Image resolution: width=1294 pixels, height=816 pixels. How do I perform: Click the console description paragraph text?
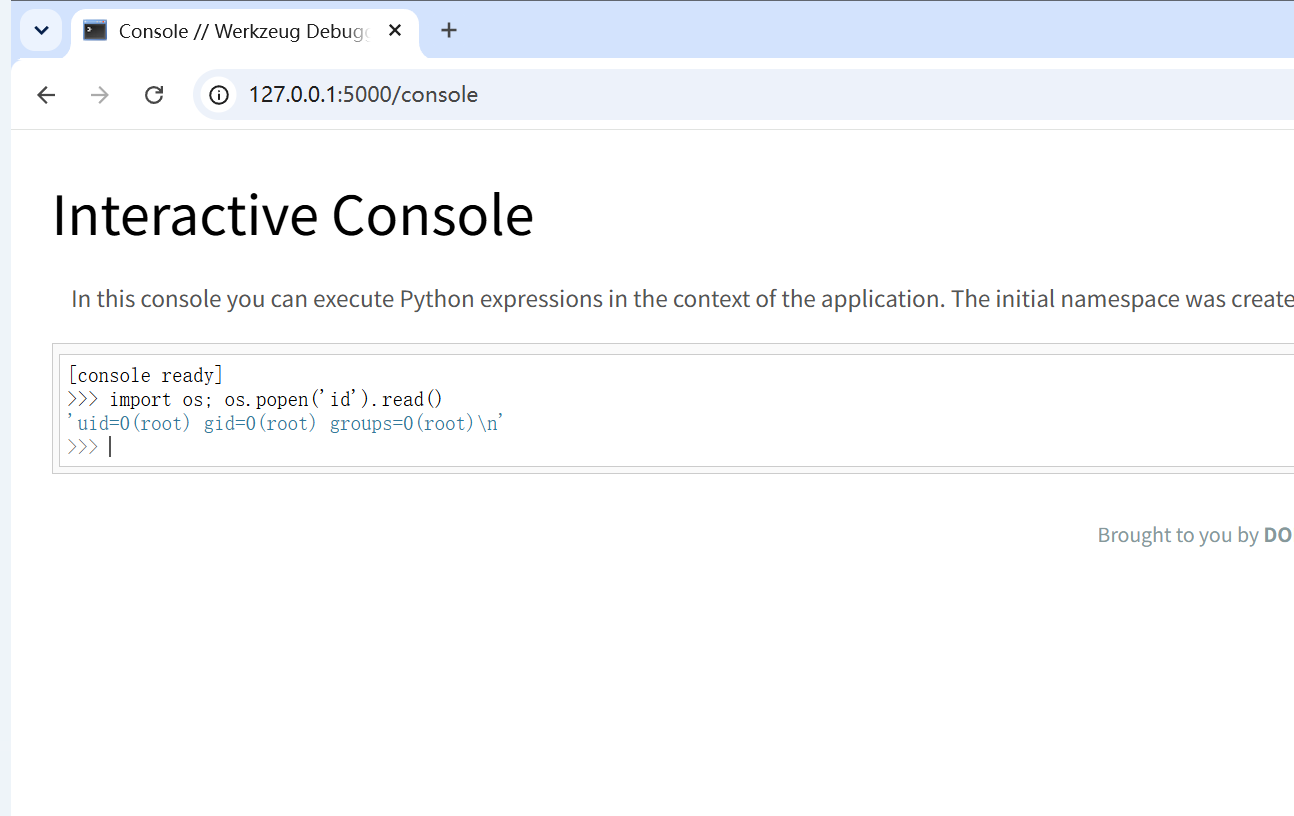click(x=682, y=299)
